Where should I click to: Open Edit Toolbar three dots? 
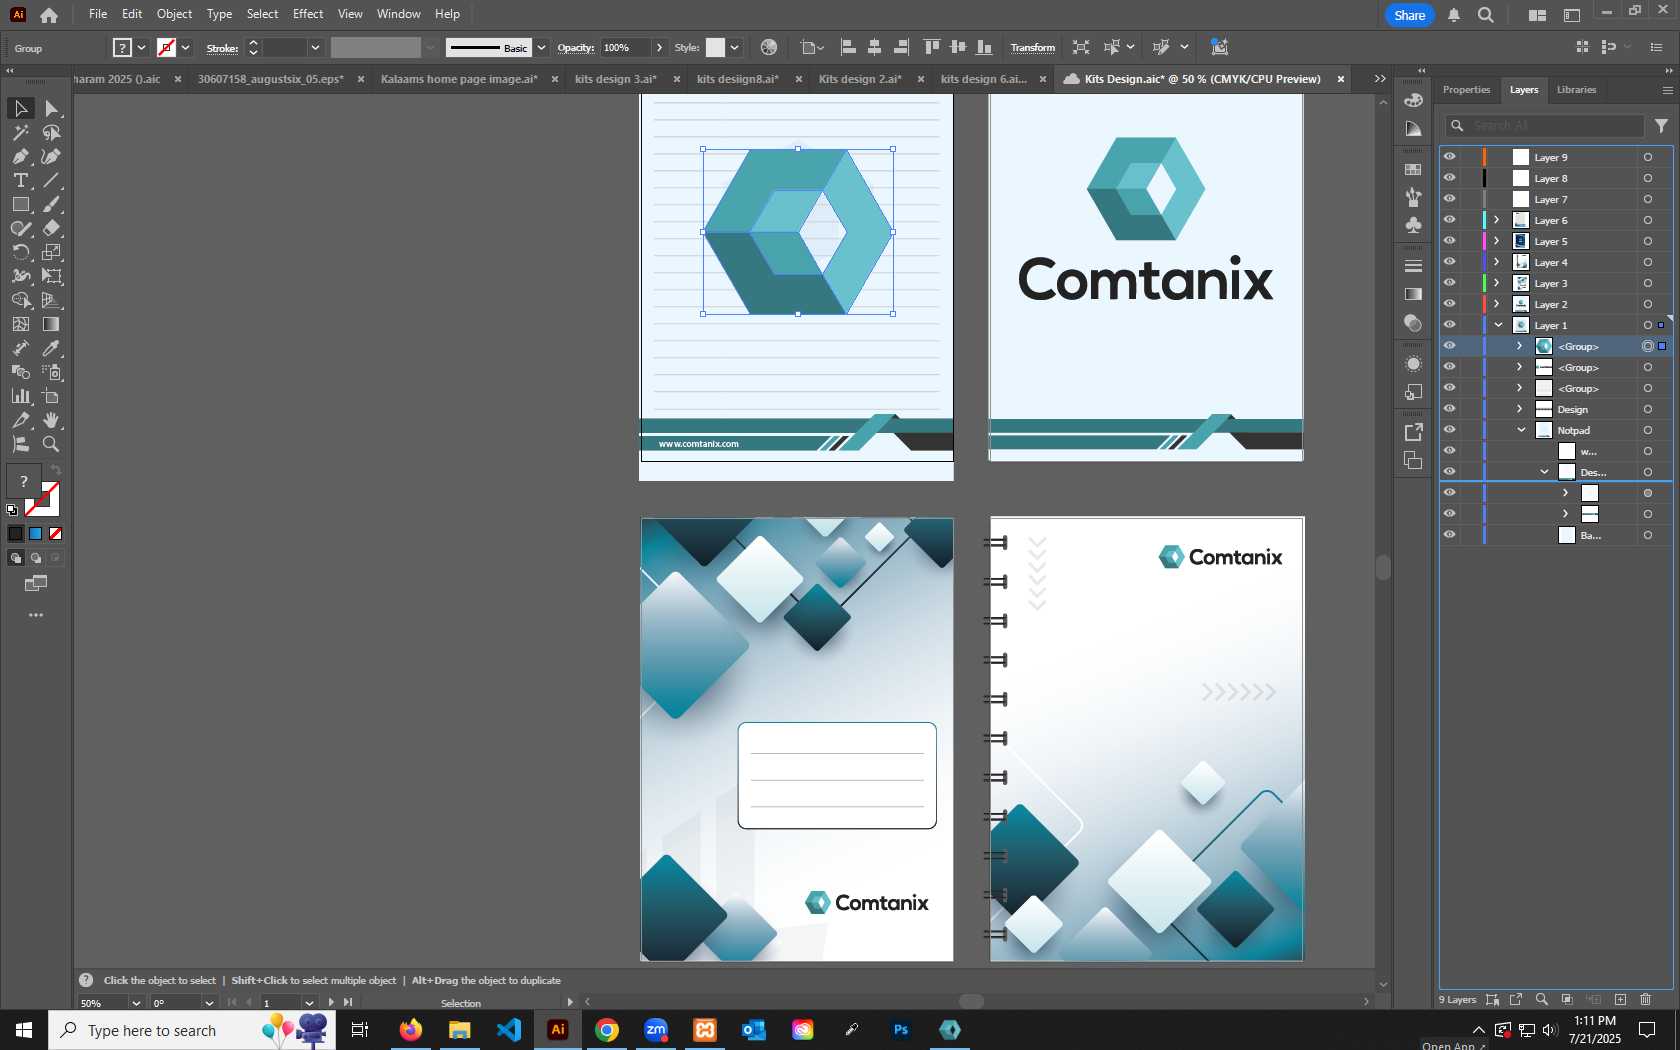coord(36,615)
